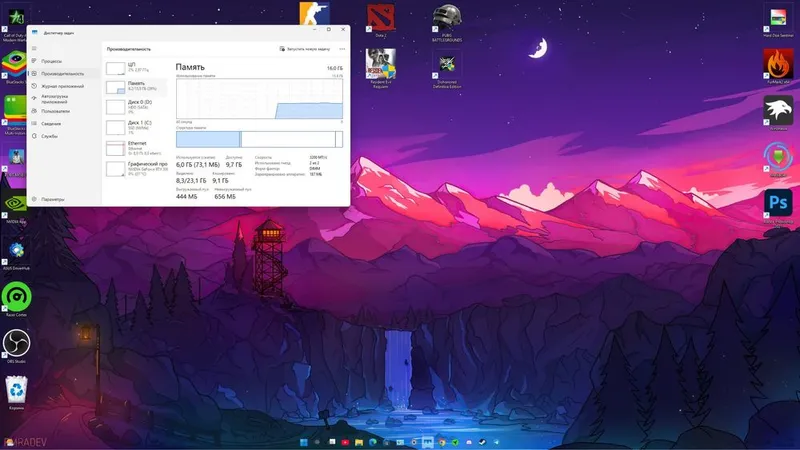
Task: Open Adobe Photoshop desktop shortcut
Action: [778, 206]
